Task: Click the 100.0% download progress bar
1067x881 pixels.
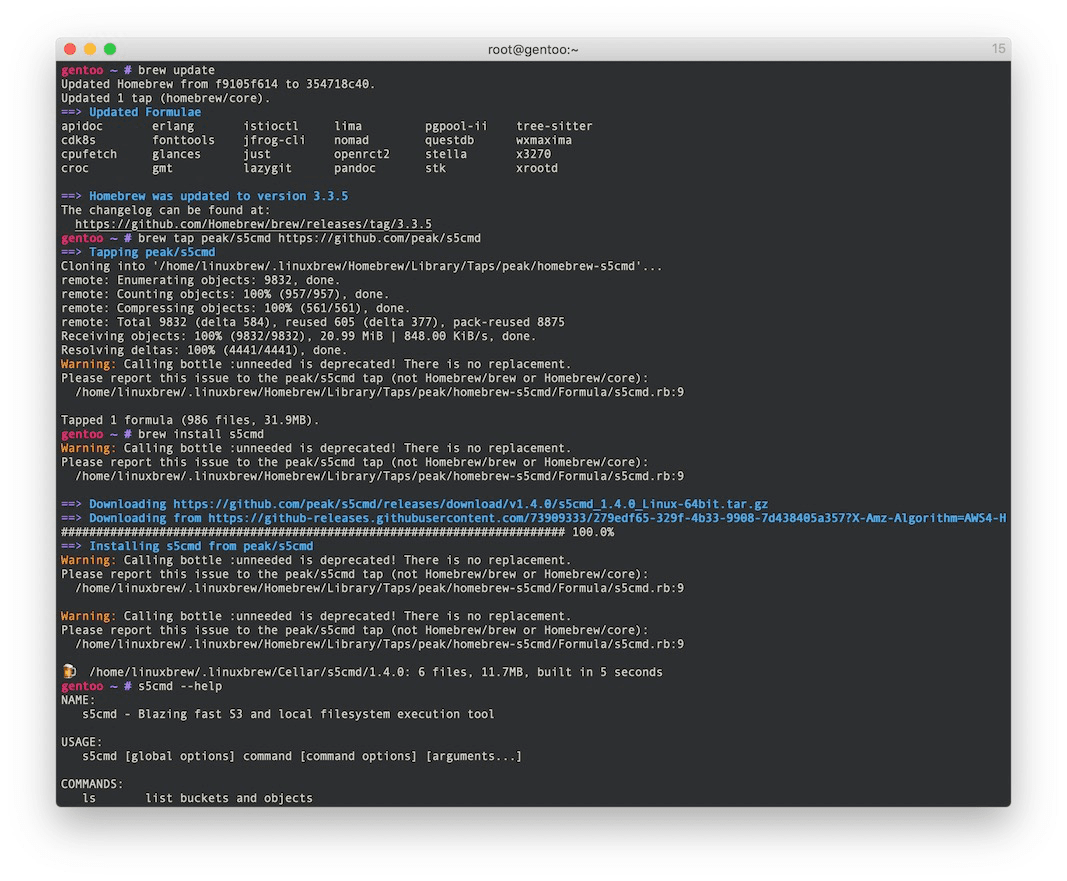Action: tap(338, 532)
